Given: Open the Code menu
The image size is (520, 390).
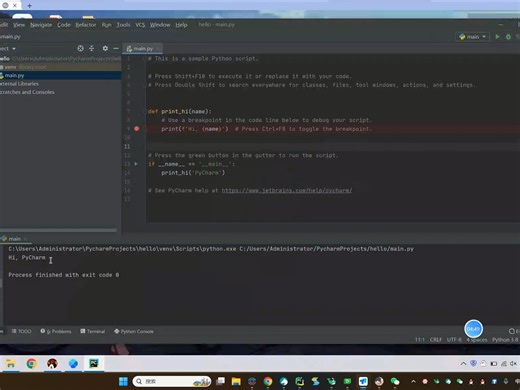Looking at the screenshot, I should pyautogui.click(x=64, y=25).
